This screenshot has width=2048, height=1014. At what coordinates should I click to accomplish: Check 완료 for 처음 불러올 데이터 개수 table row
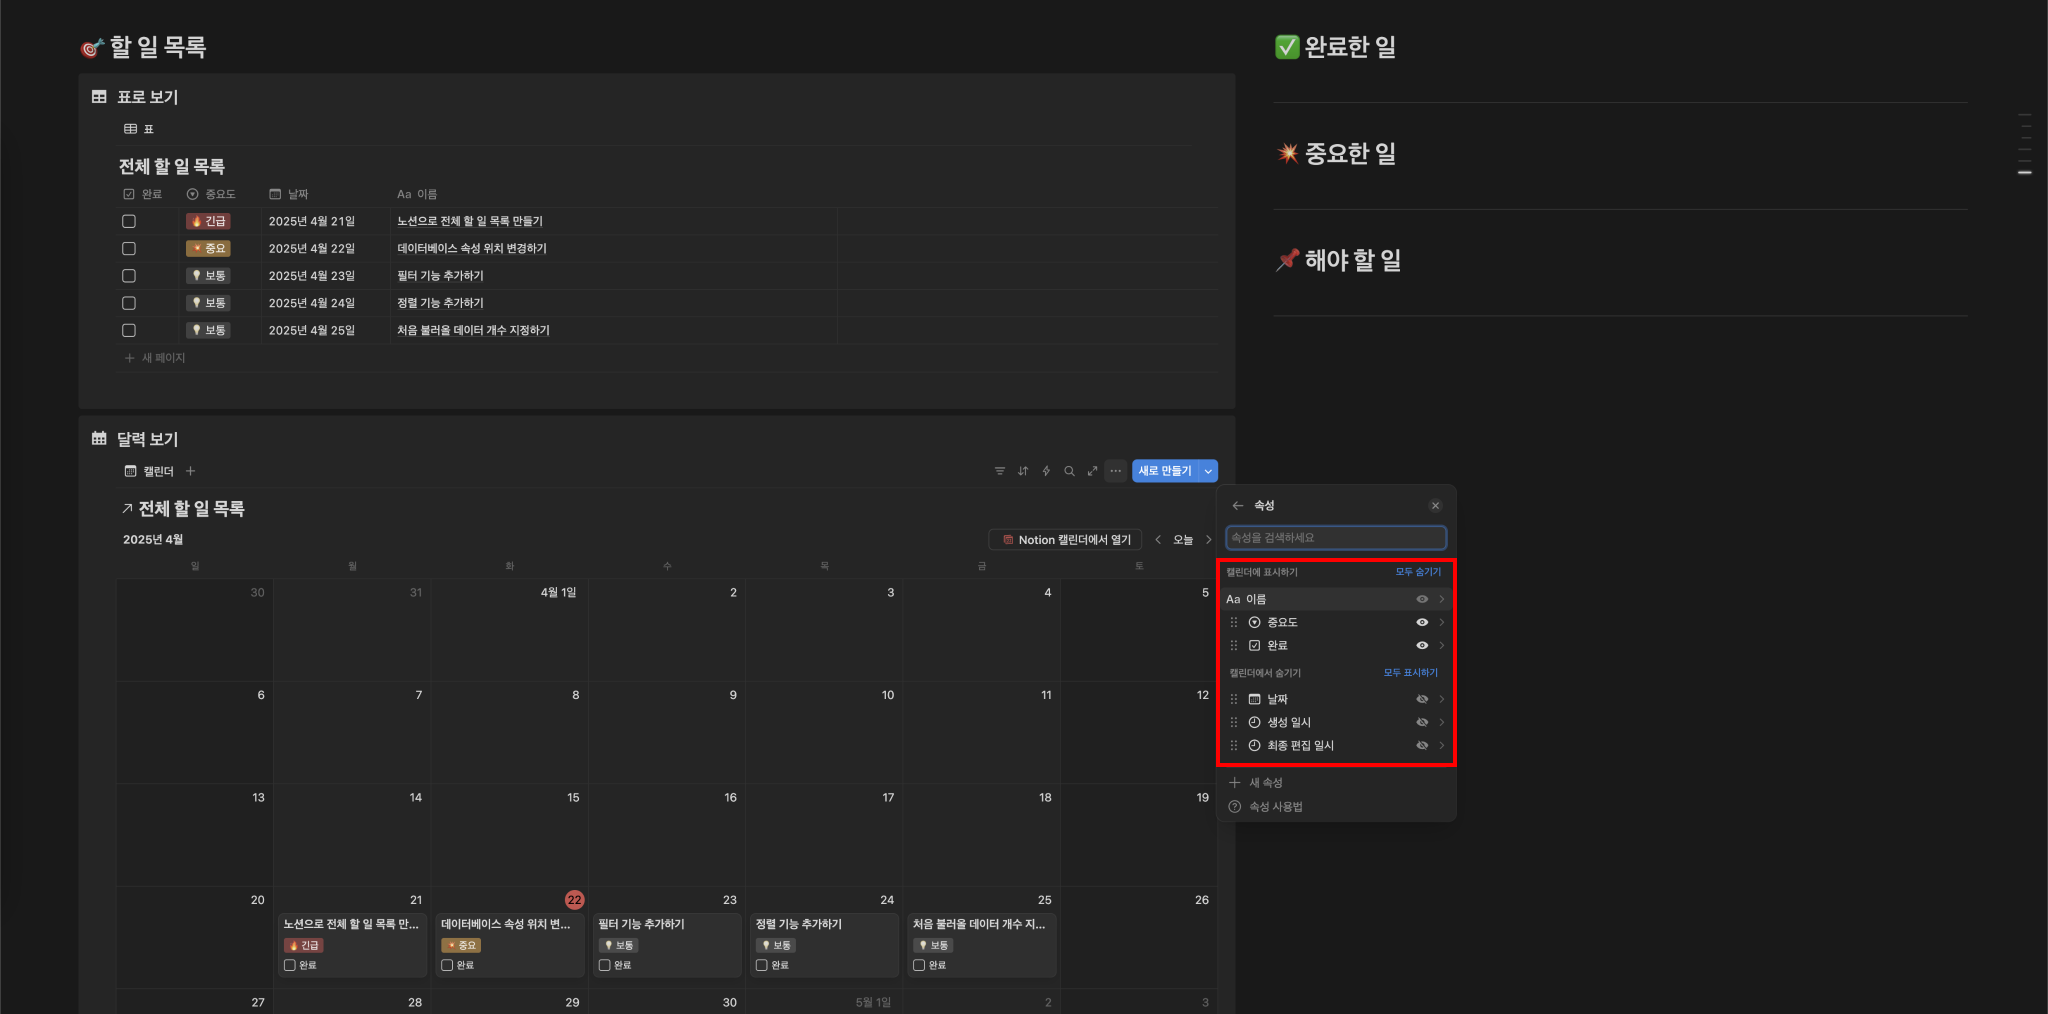[x=129, y=331]
